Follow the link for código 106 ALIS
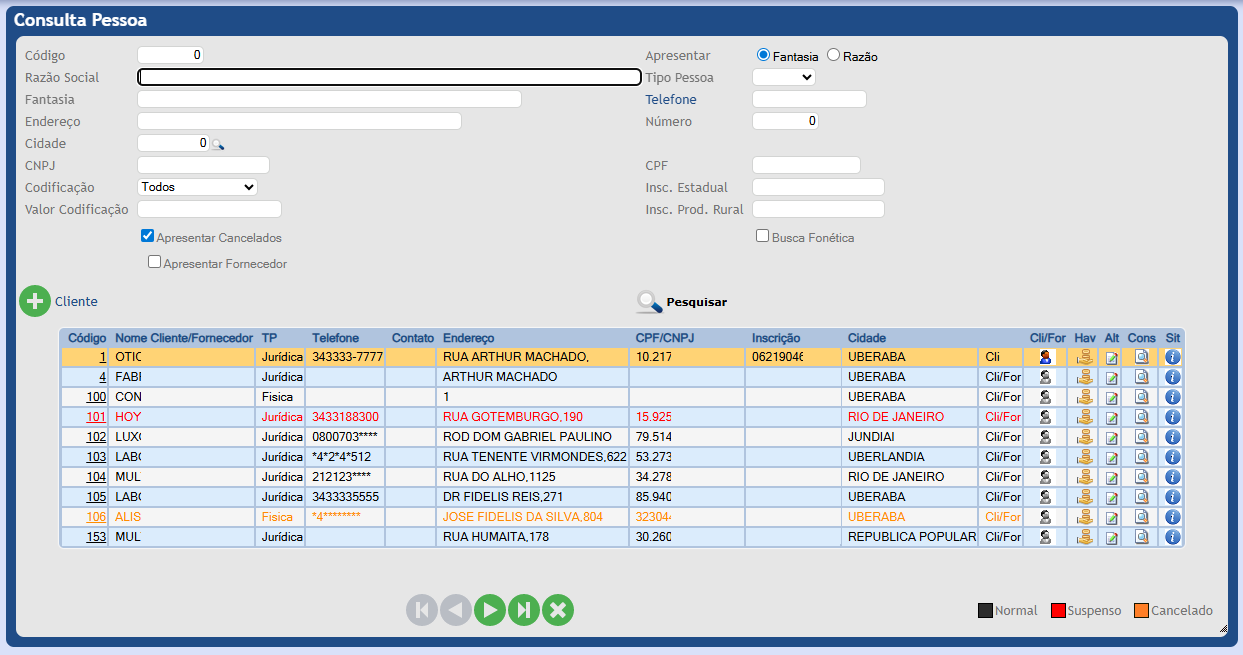 [x=98, y=516]
